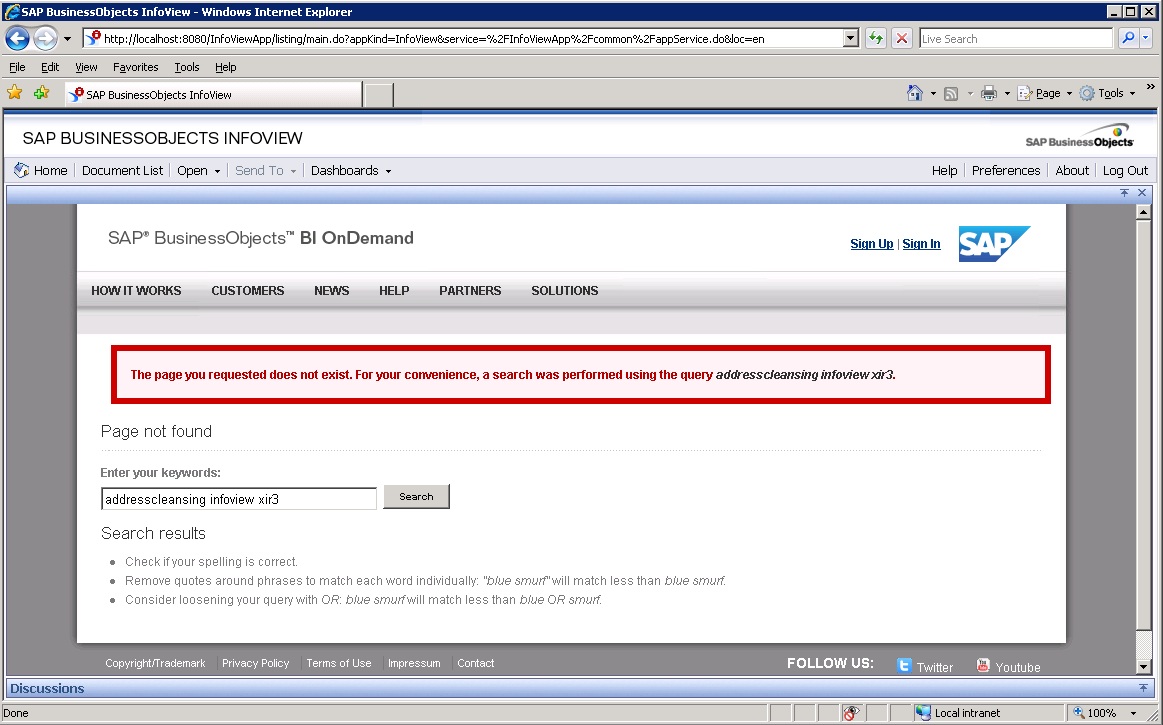
Task: Run Live Search with magnifier icon
Action: point(1128,38)
